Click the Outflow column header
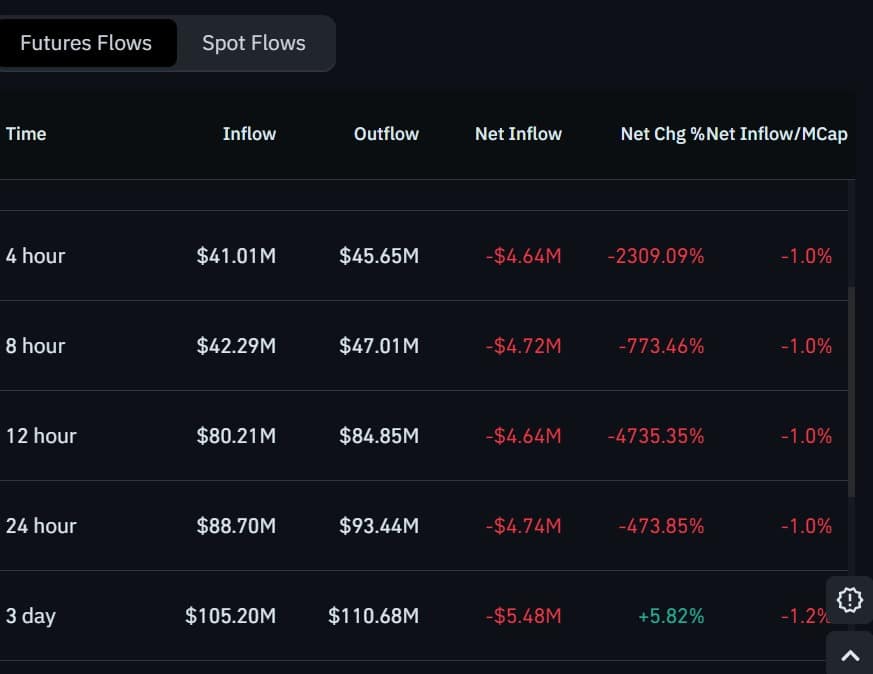 coord(386,134)
